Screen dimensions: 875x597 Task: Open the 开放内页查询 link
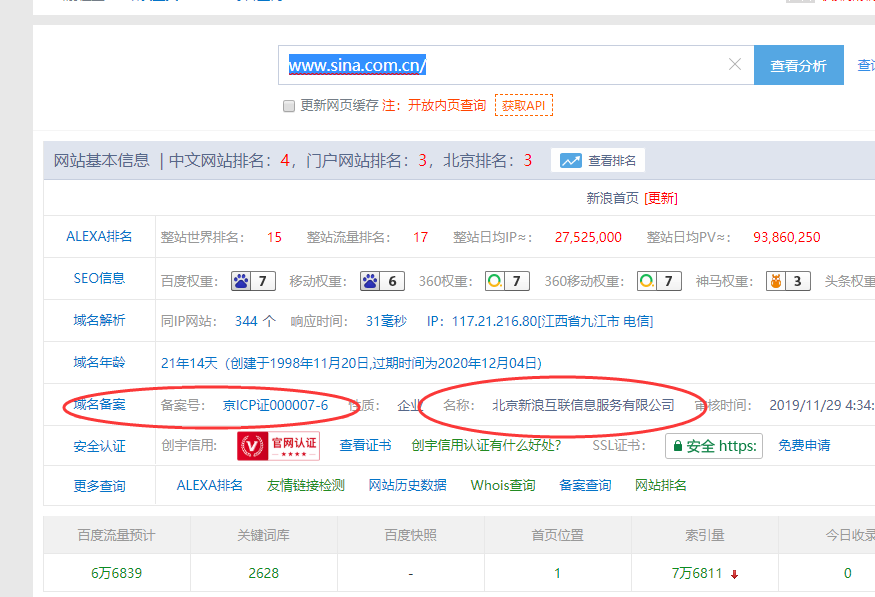click(x=447, y=105)
